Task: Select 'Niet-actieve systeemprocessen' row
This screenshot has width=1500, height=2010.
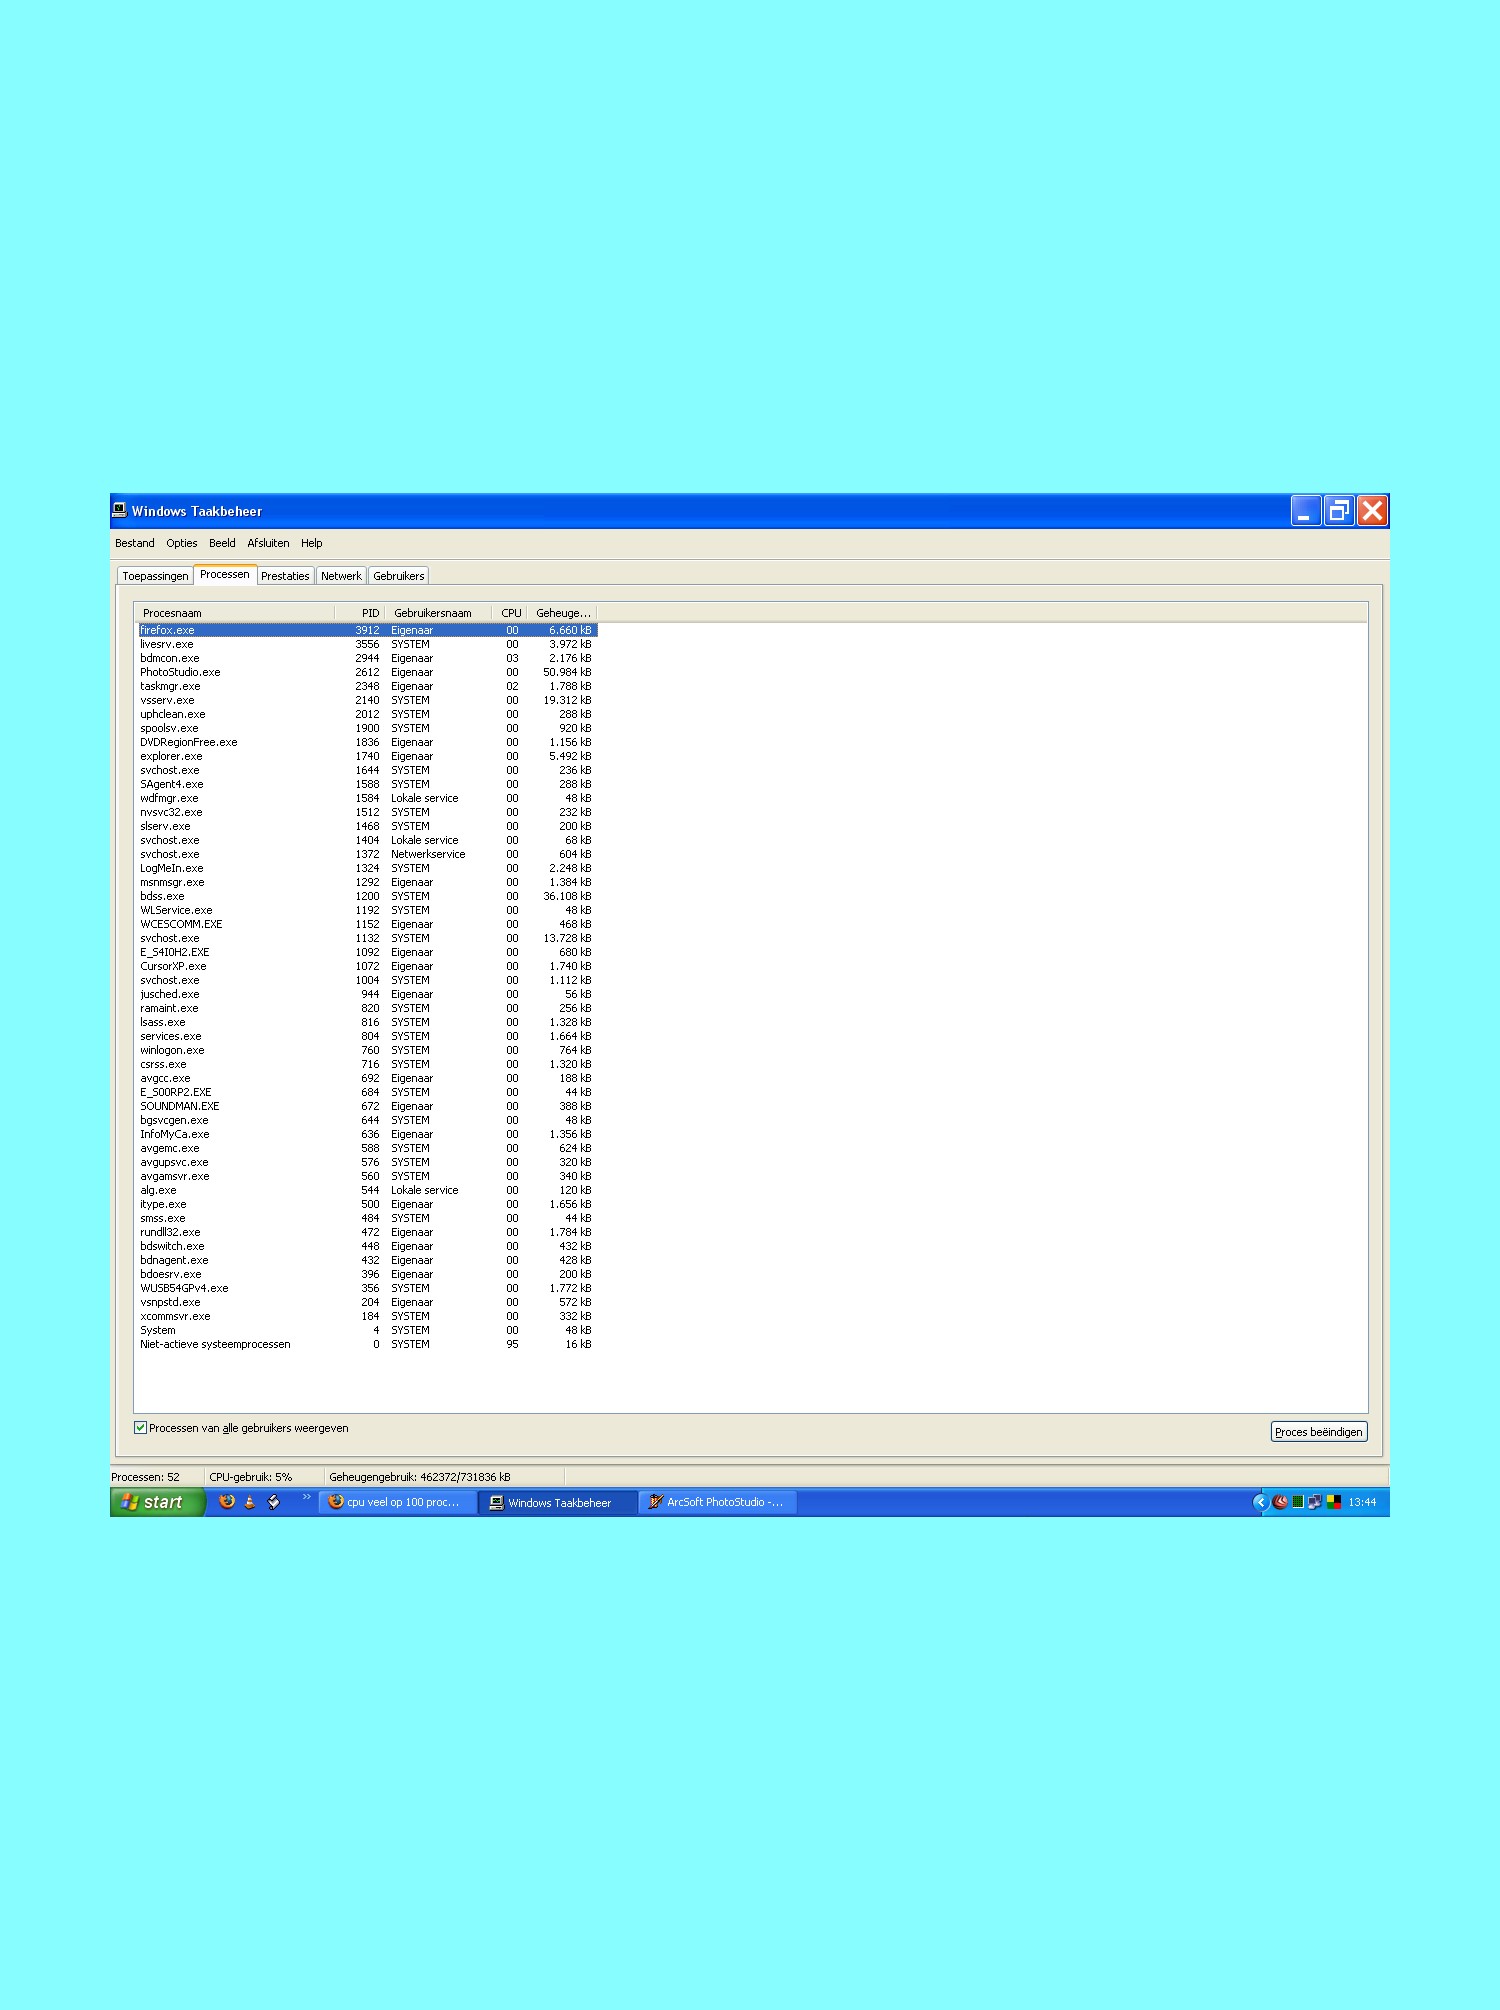Action: (x=367, y=1344)
